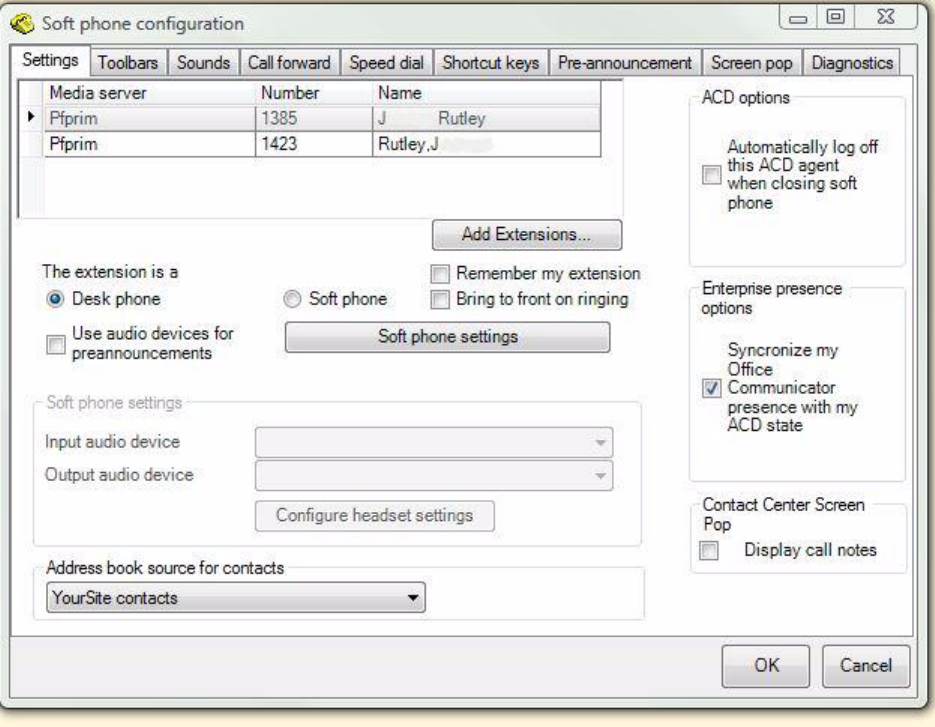This screenshot has width=935, height=727.
Task: View the Pre-announcement tab
Action: pyautogui.click(x=624, y=63)
